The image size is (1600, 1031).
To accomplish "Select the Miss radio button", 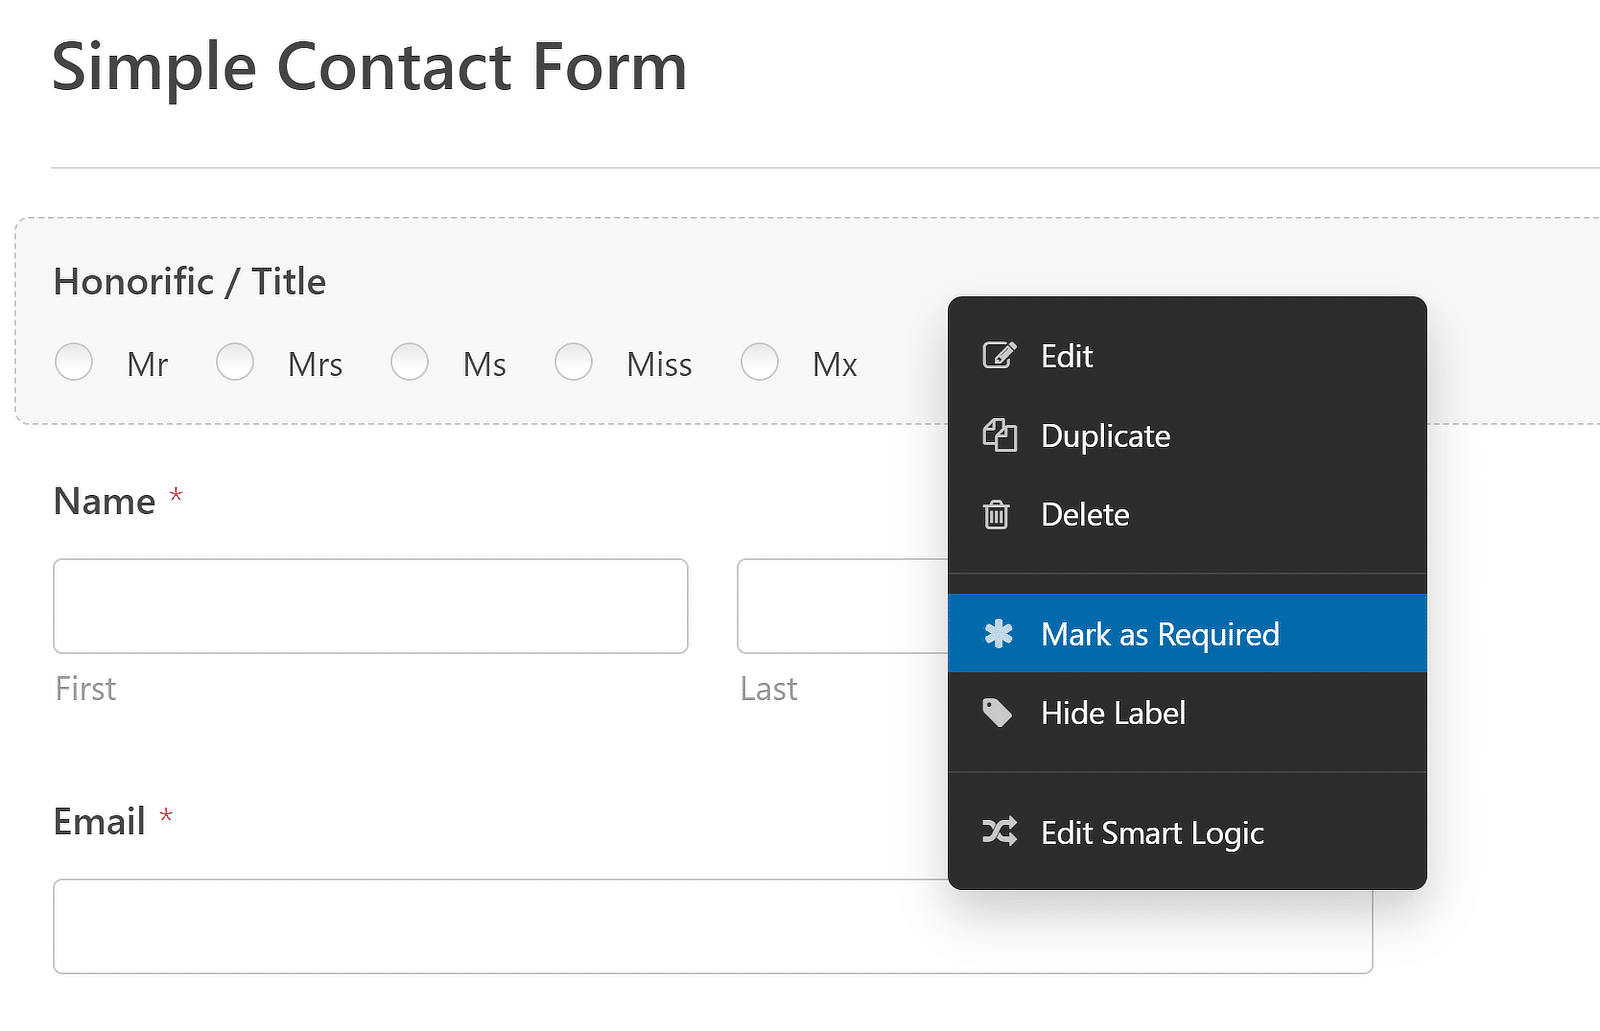I will tap(574, 362).
